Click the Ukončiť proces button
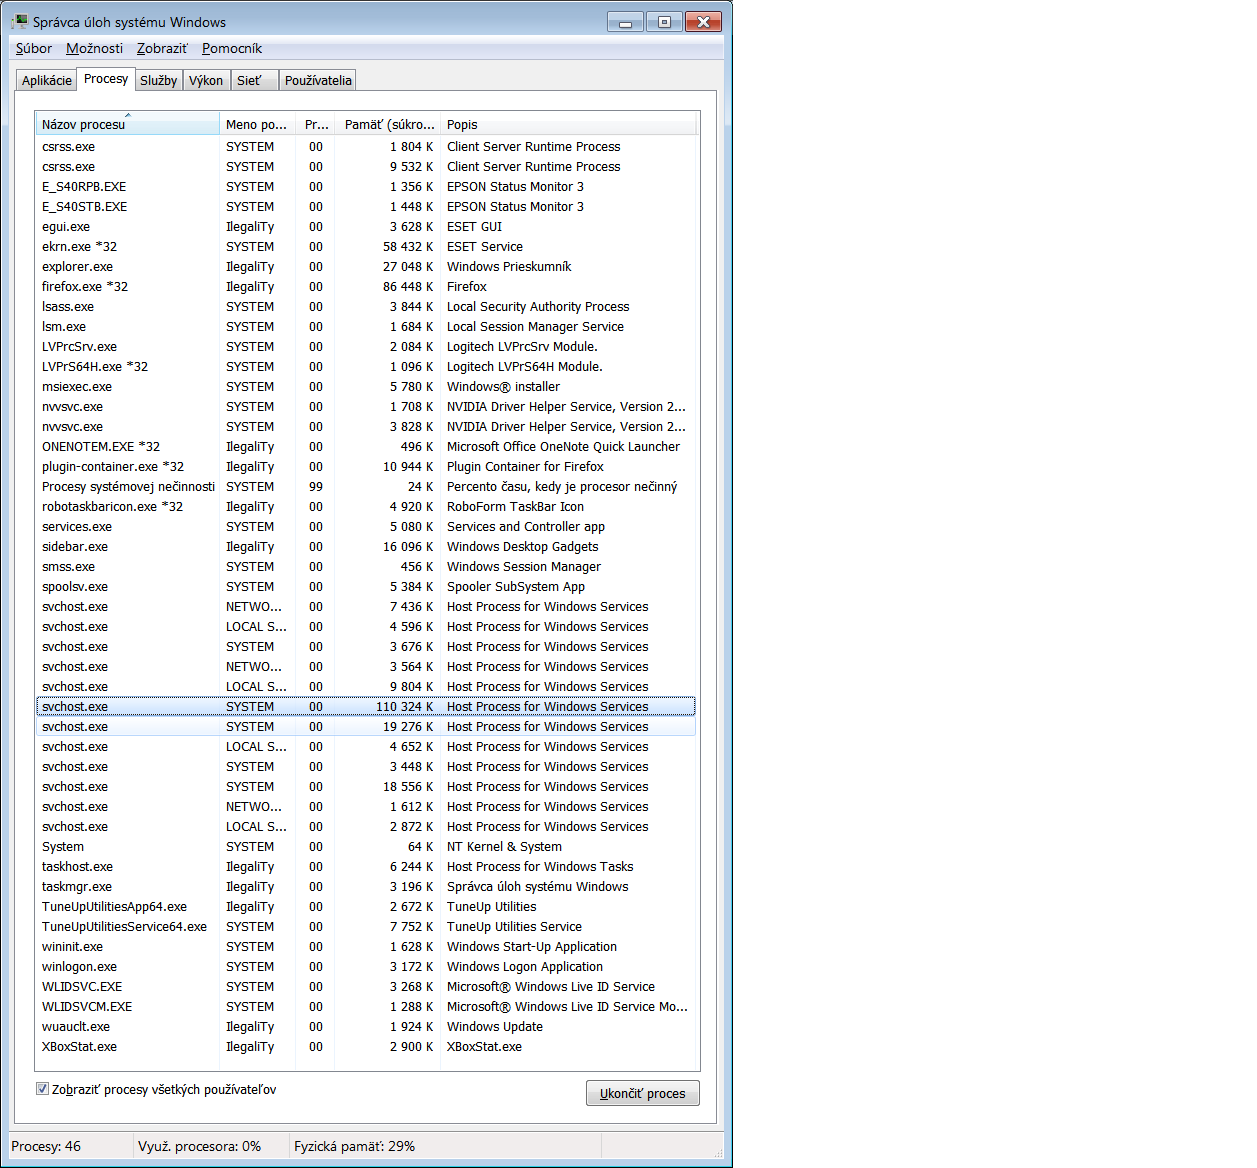This screenshot has width=1257, height=1168. click(x=642, y=1093)
